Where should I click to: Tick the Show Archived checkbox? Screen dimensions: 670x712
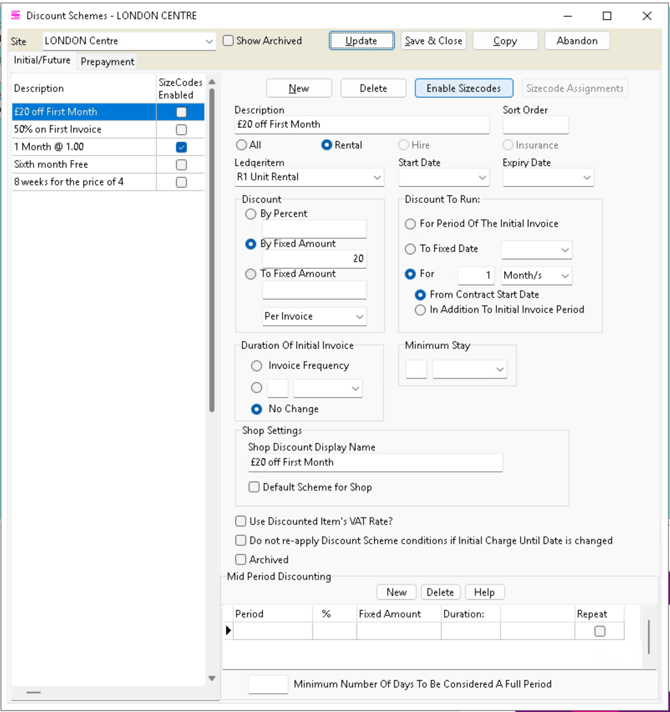[228, 40]
